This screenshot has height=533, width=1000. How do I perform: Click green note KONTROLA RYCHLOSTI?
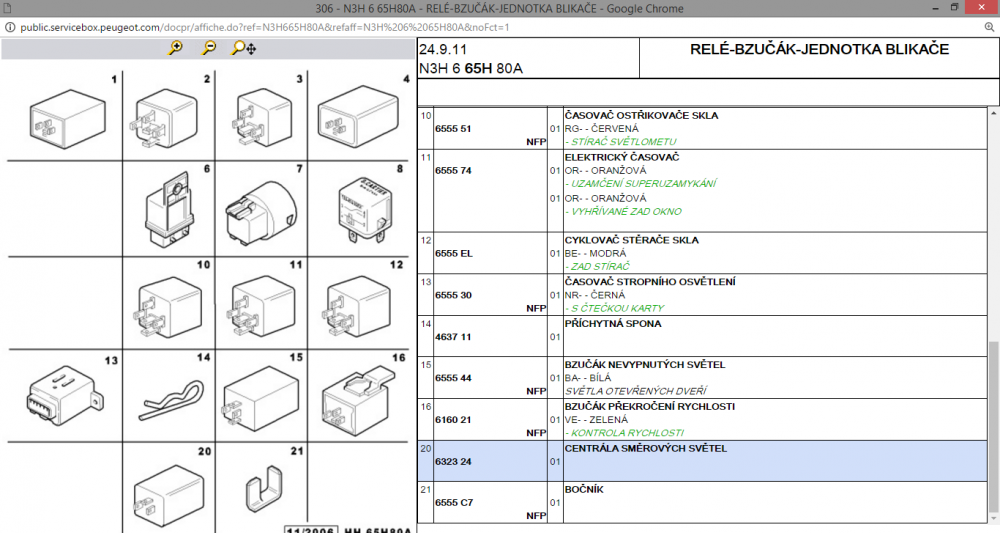[x=624, y=433]
